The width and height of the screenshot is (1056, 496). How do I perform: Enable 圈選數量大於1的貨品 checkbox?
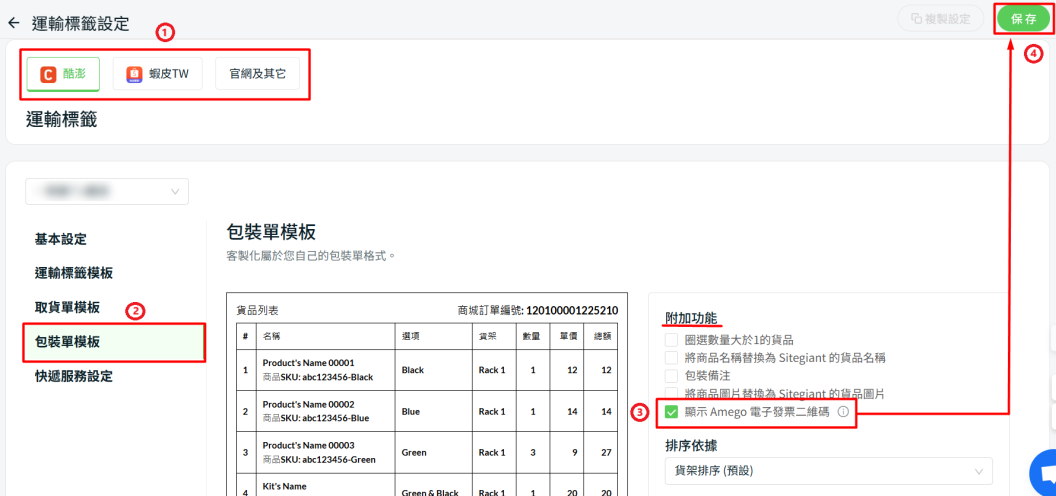672,341
